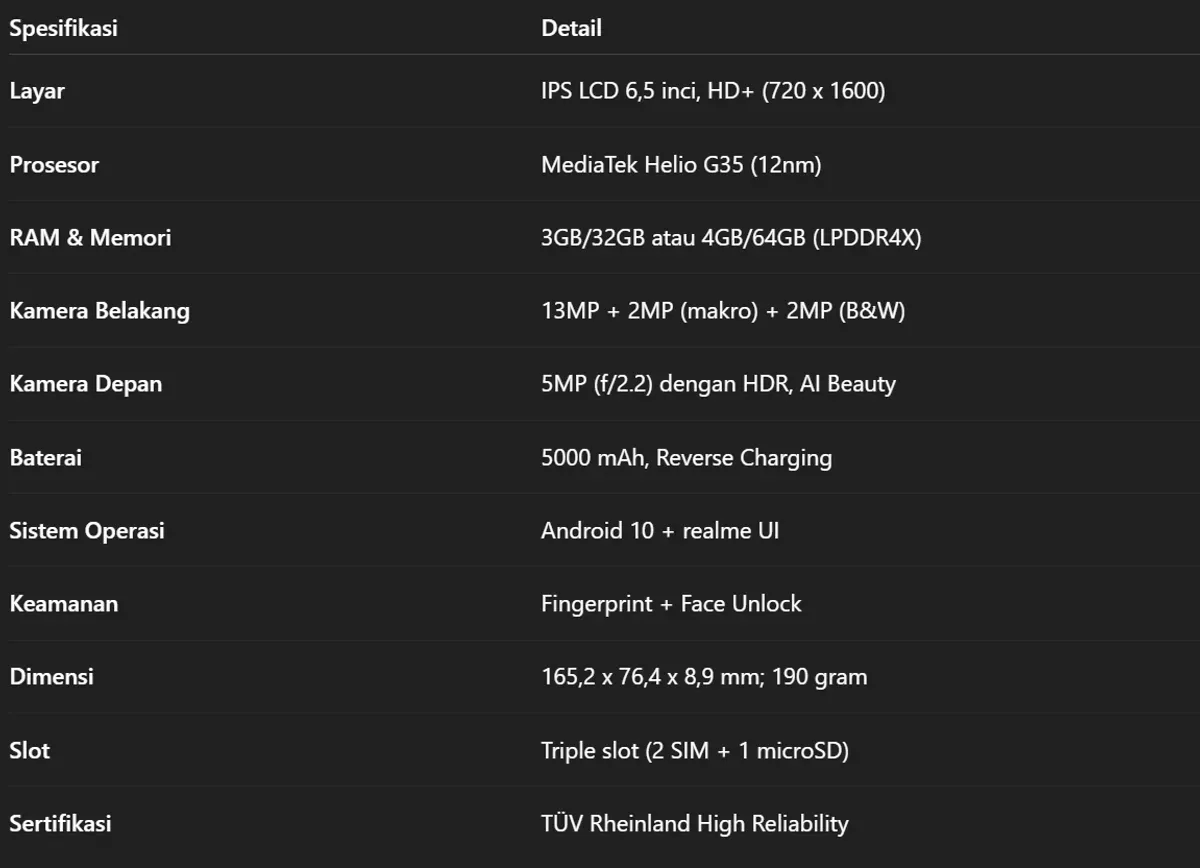Select the "Sistem Operasi" label
The width and height of the screenshot is (1200, 868).
coord(87,530)
